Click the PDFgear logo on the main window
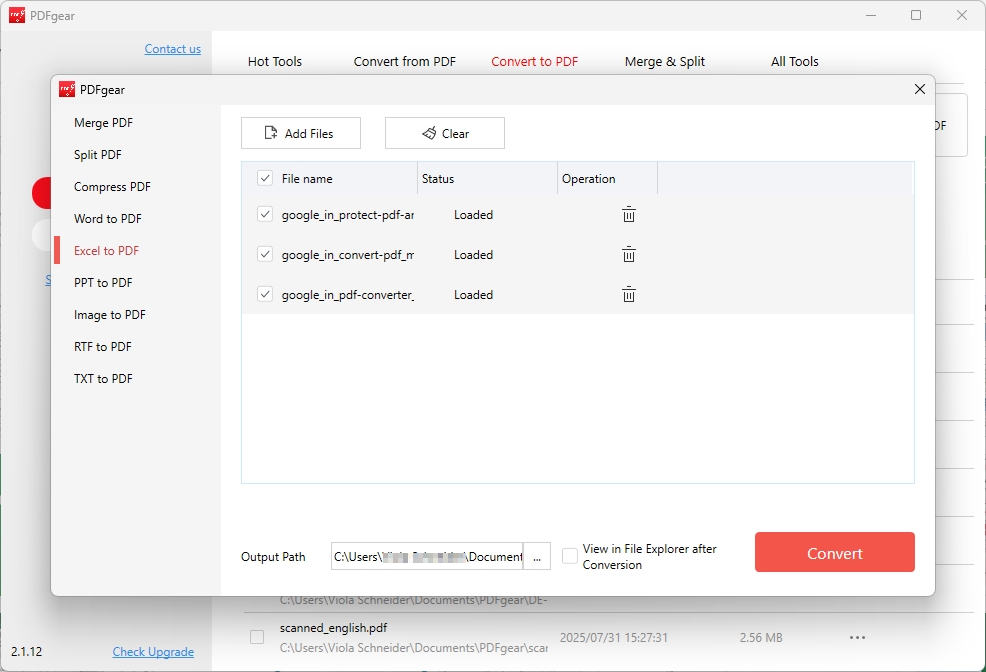Viewport: 986px width, 672px height. point(16,15)
